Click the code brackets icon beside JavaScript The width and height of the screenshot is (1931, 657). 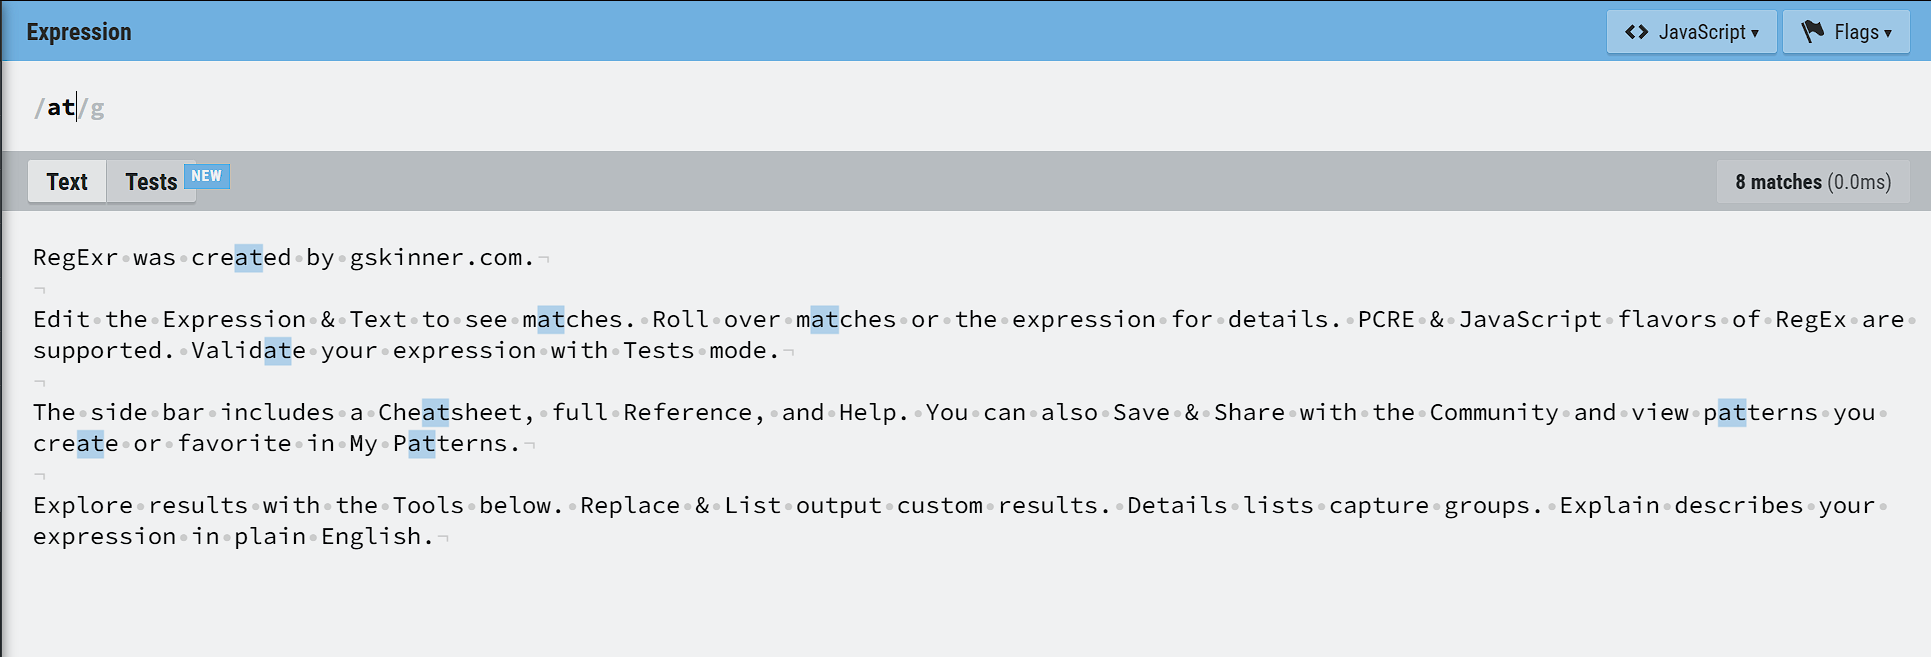1636,32
